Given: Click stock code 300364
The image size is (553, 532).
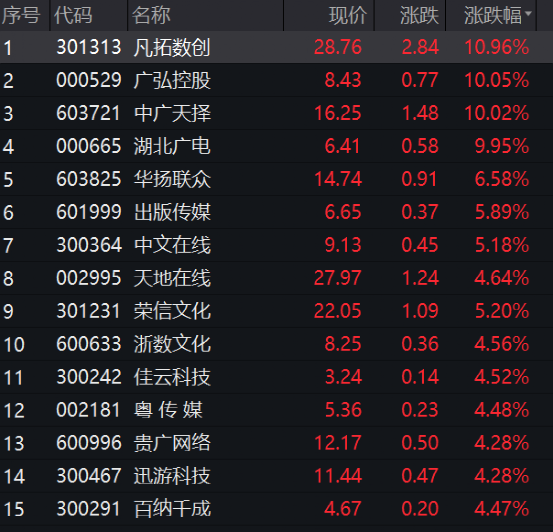Looking at the screenshot, I should point(89,245).
